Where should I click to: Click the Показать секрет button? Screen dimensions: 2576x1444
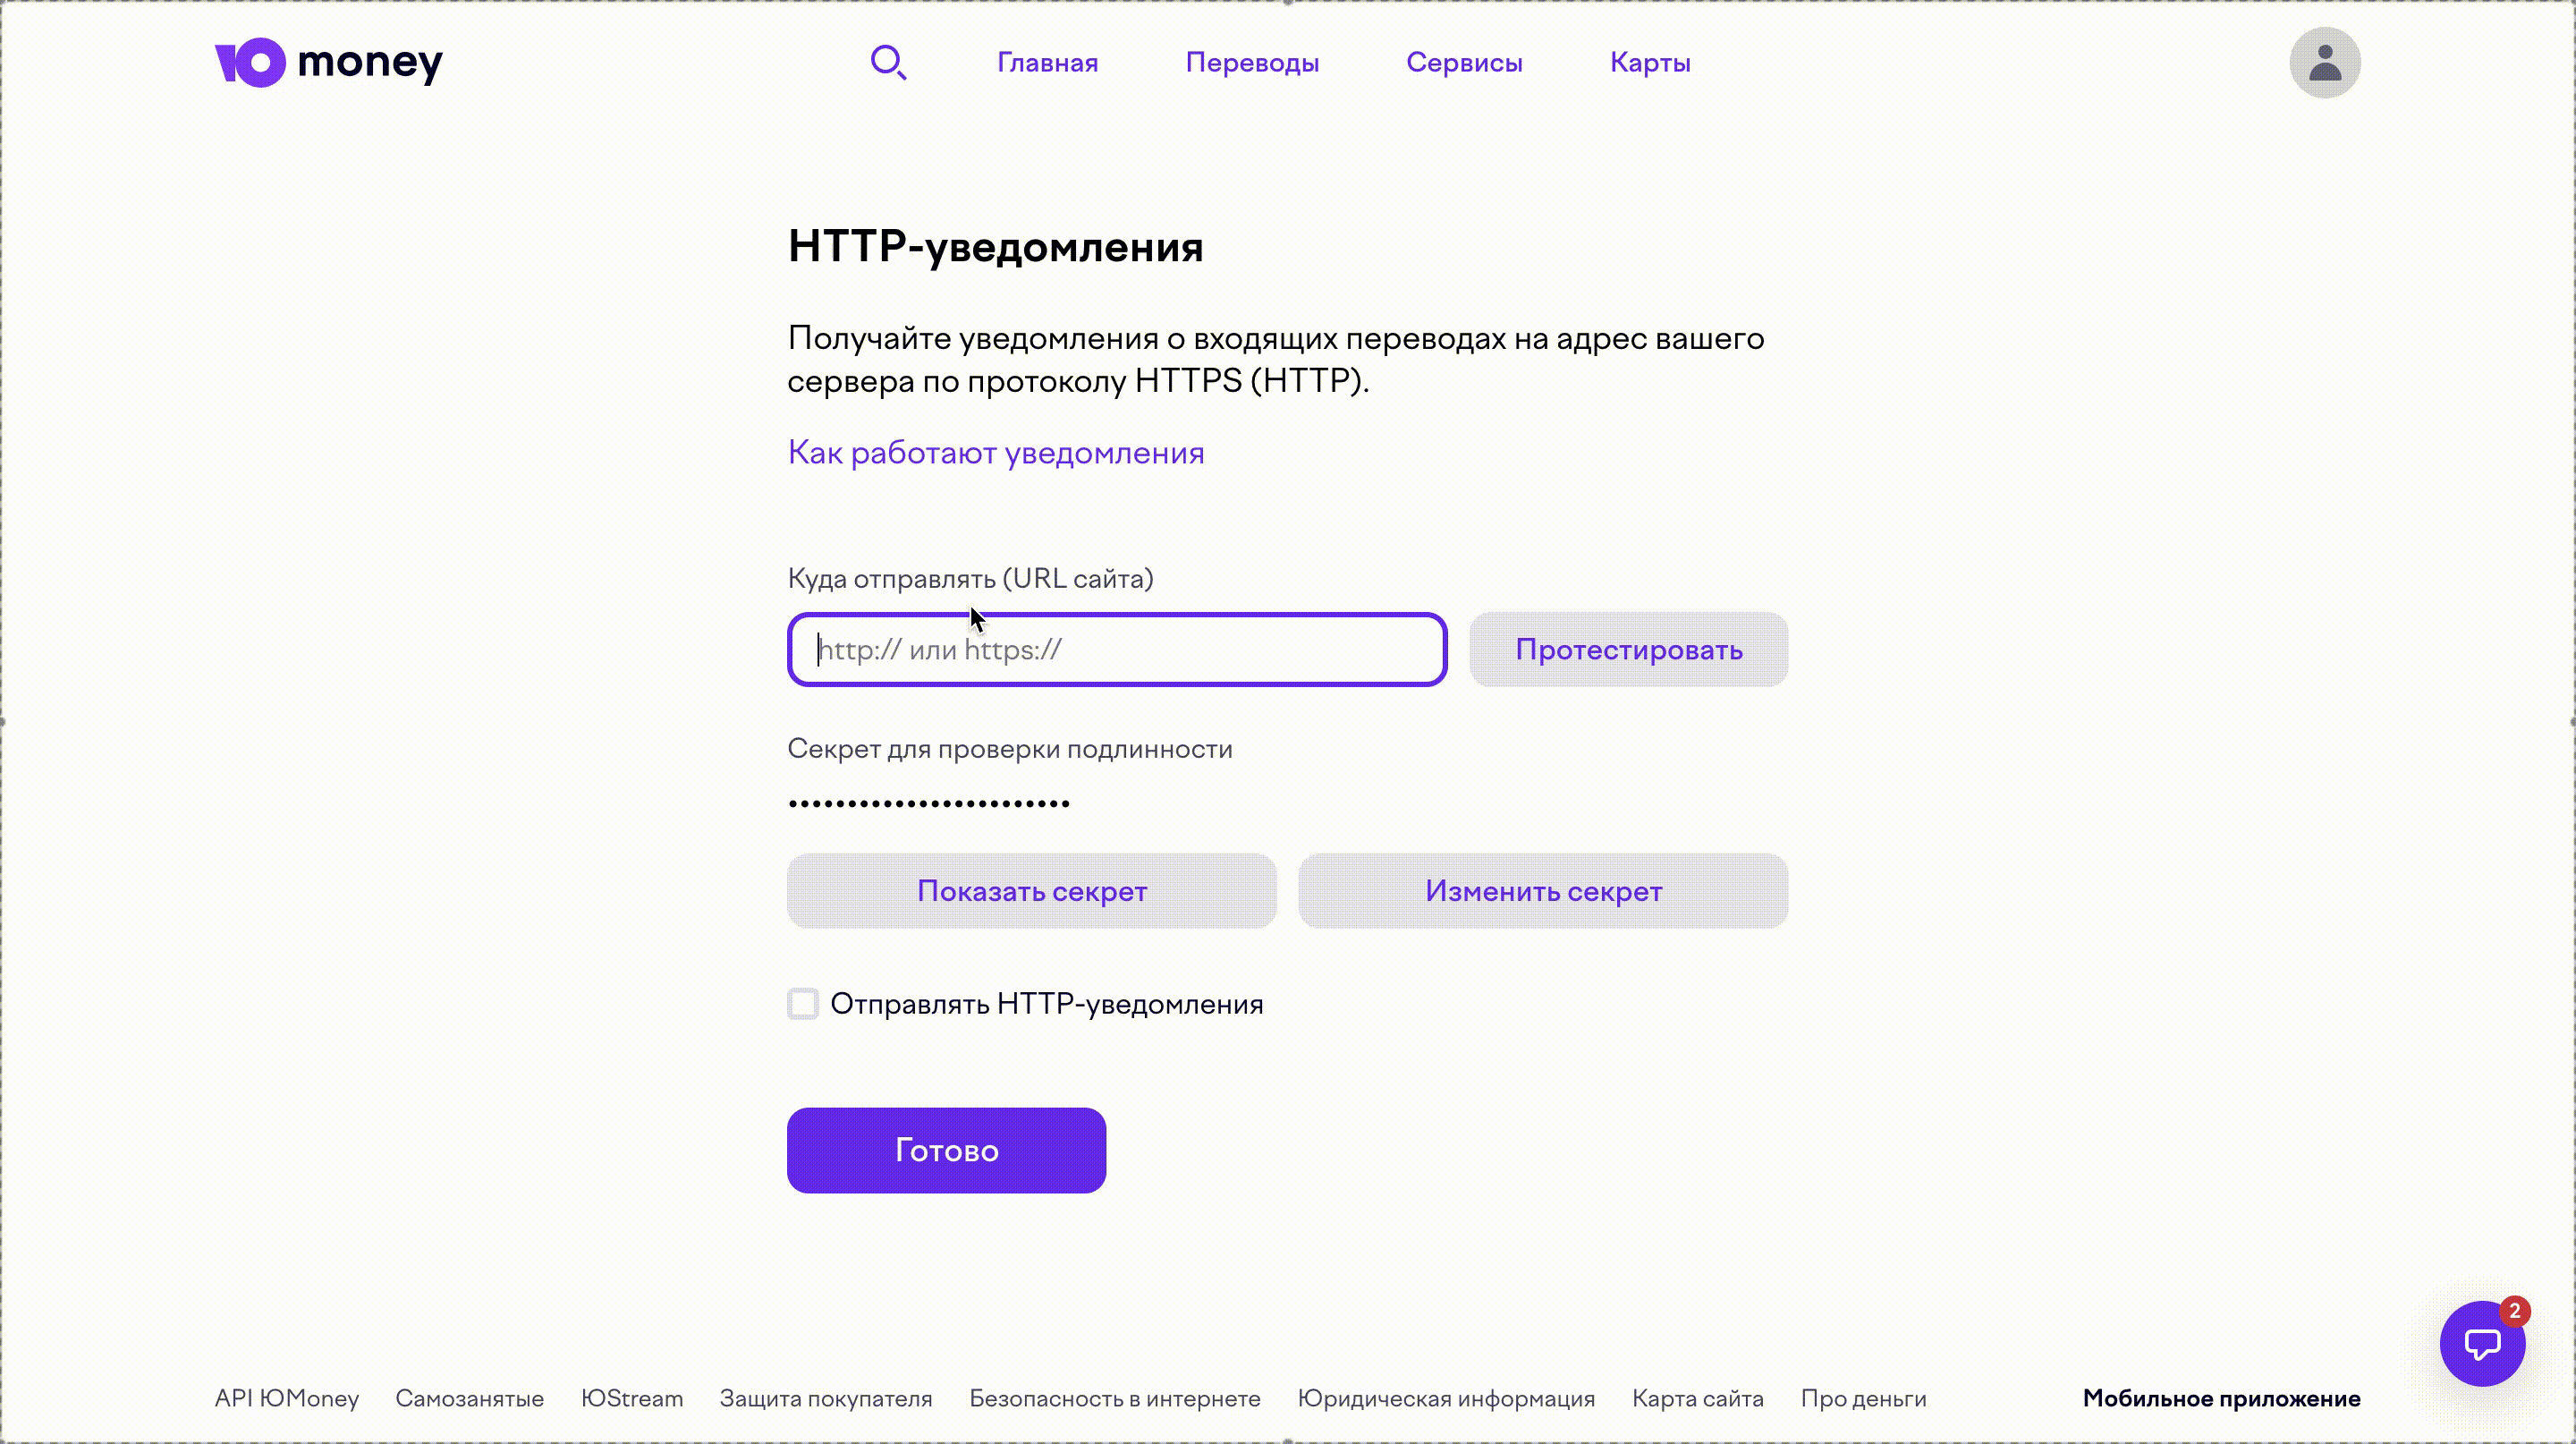[x=1031, y=891]
